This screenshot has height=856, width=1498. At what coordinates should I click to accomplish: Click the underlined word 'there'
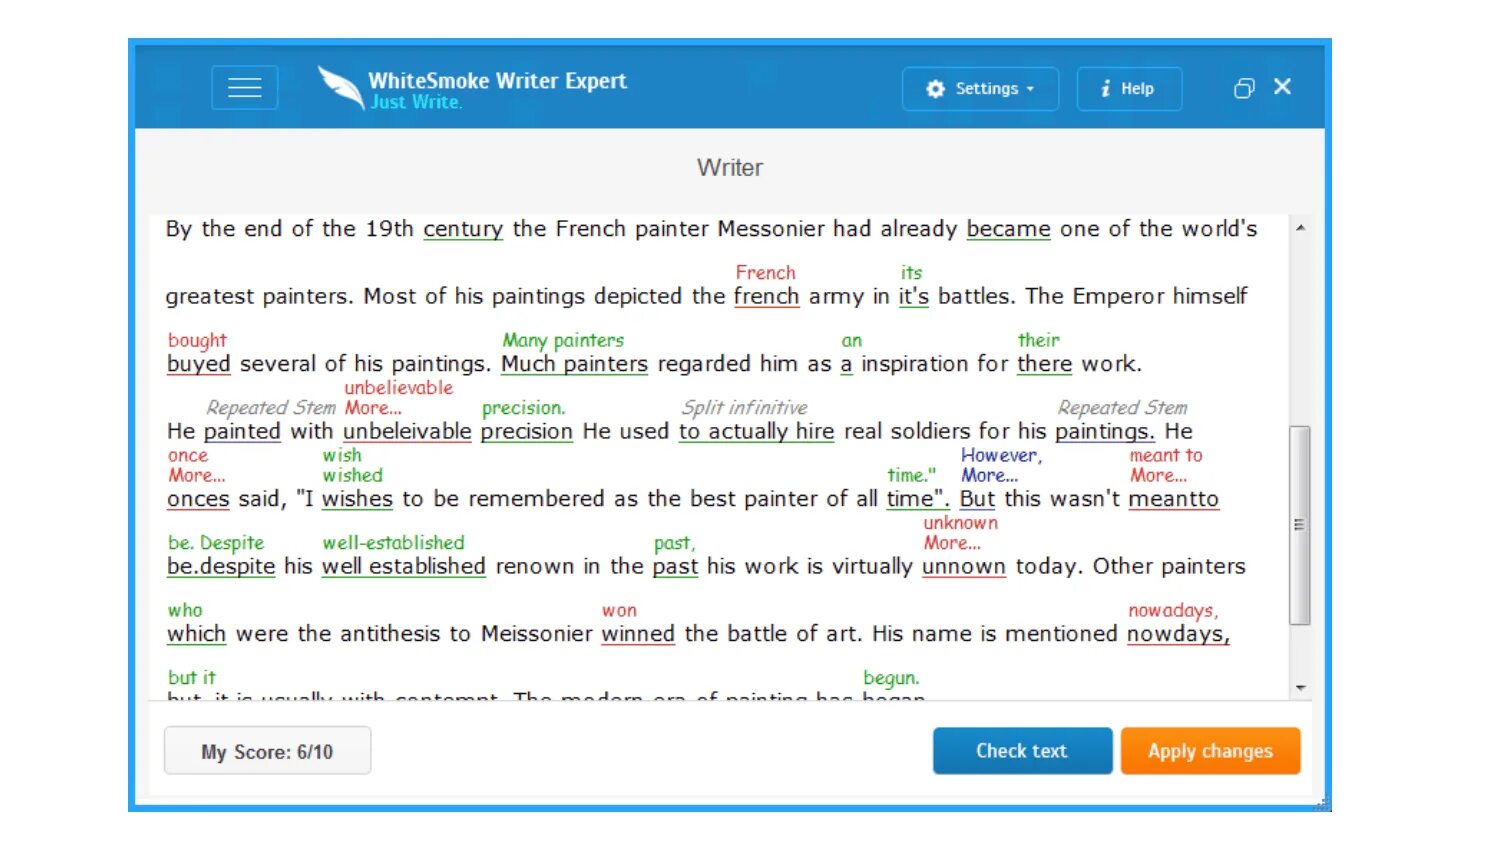(x=1045, y=364)
